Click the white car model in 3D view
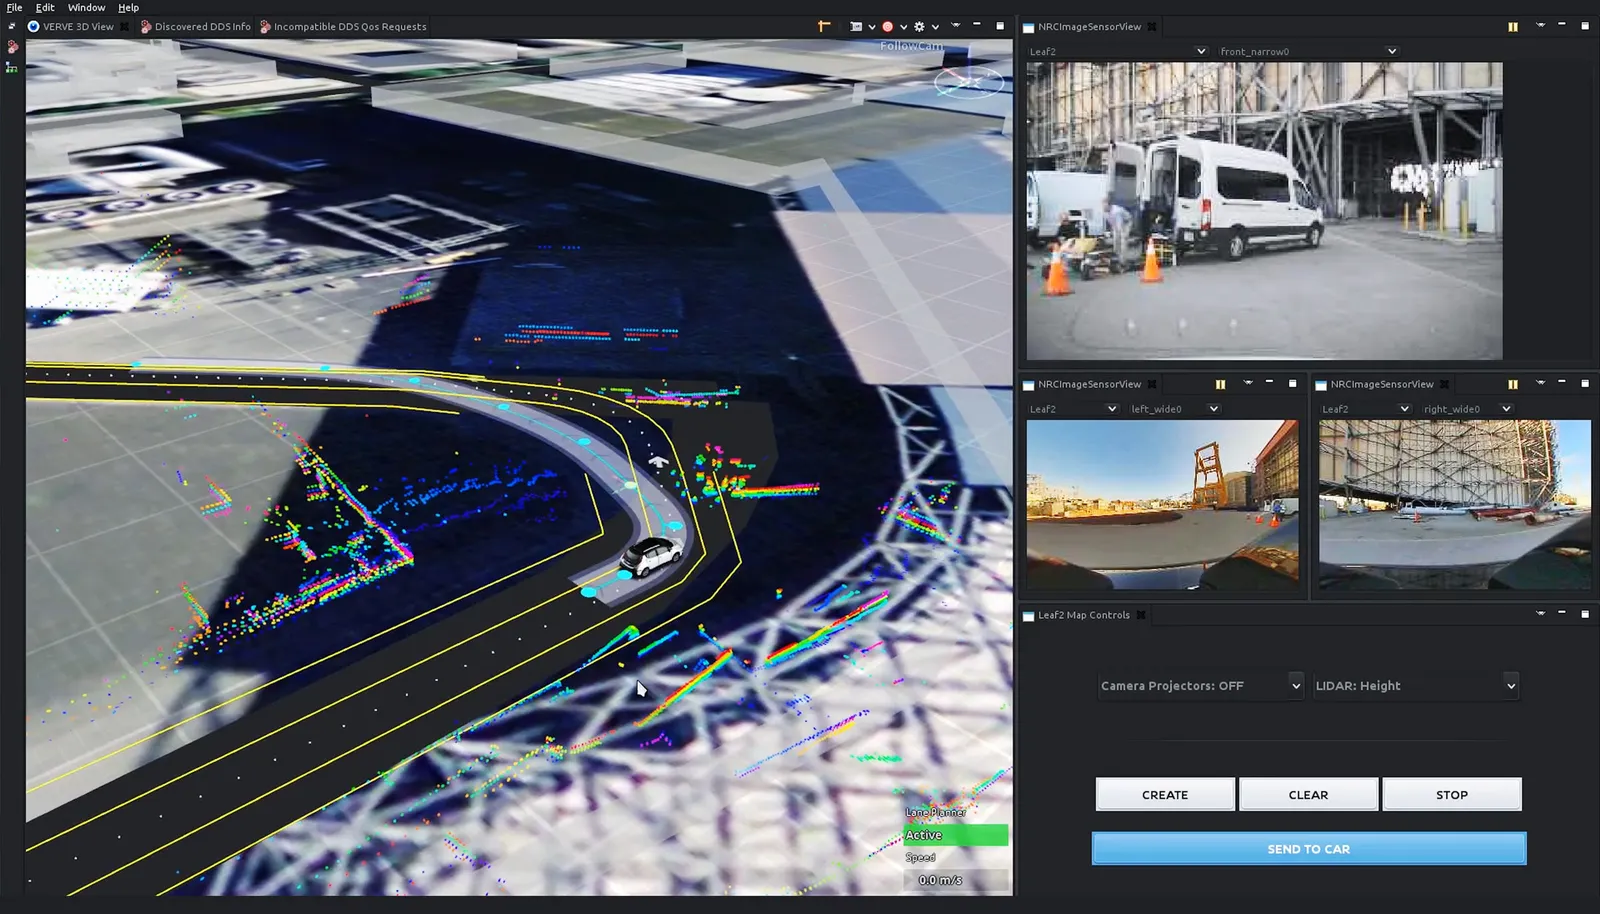 651,553
